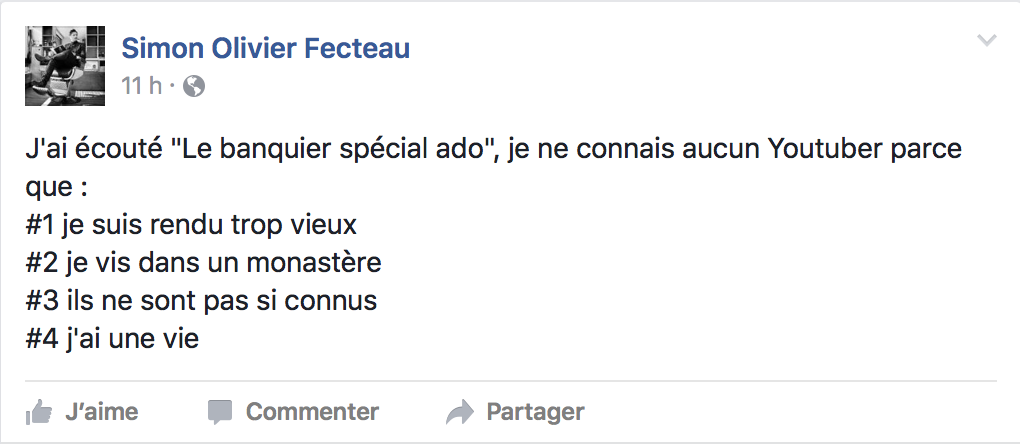Click the line "#1 je suis rendu trop vieux"
This screenshot has height=444, width=1020.
191,226
